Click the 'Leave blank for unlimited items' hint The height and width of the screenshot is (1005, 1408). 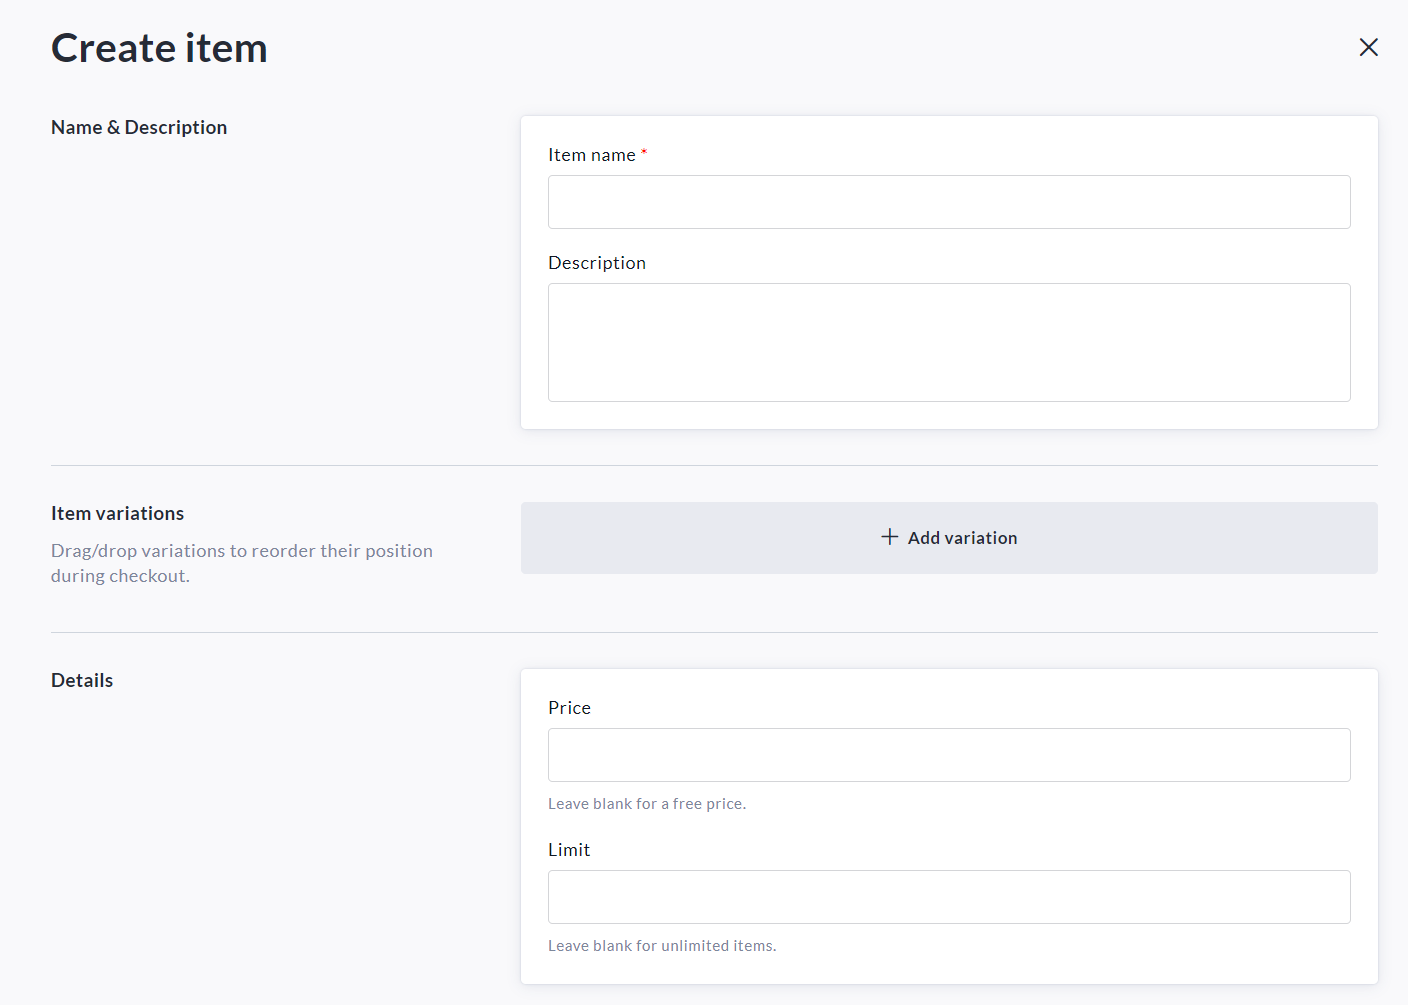point(661,946)
